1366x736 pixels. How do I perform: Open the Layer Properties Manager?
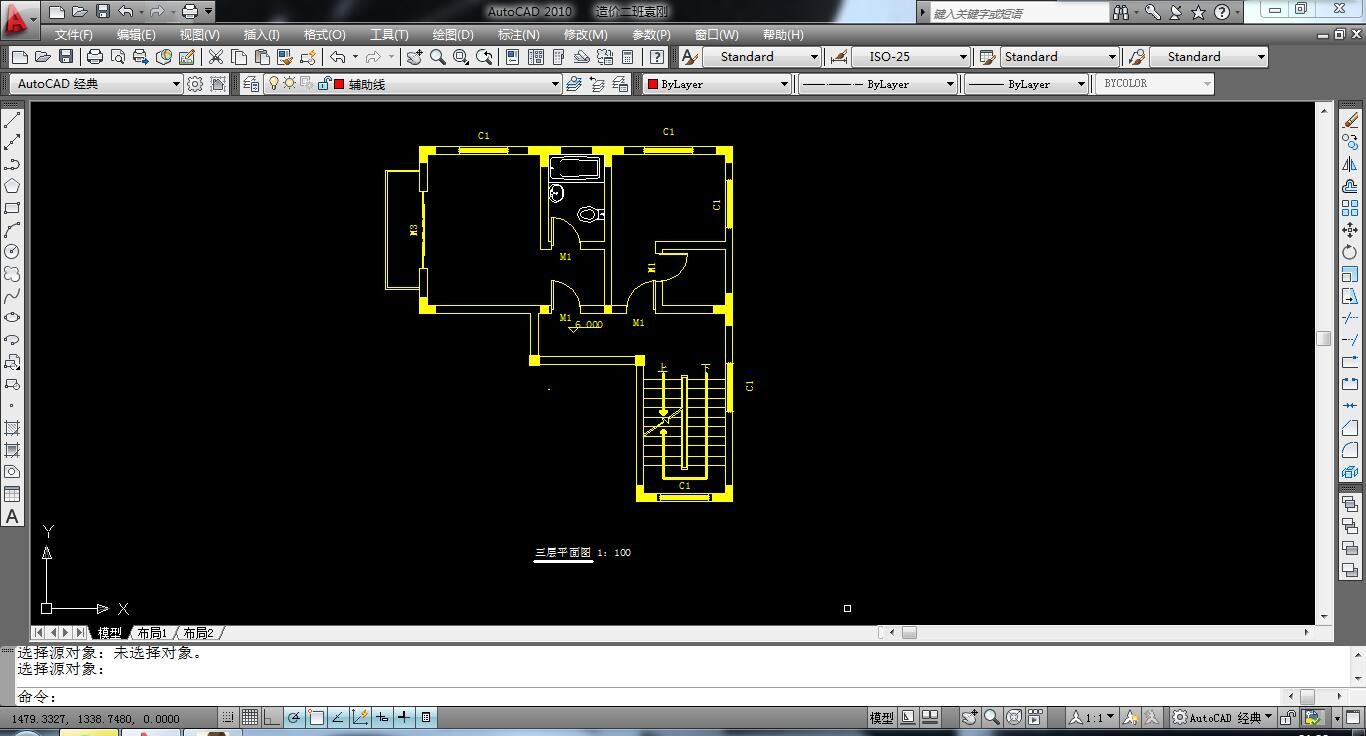coord(251,84)
